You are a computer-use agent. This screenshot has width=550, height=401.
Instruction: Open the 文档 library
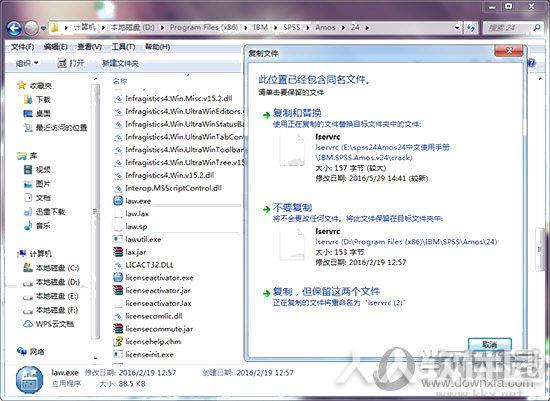(x=38, y=198)
